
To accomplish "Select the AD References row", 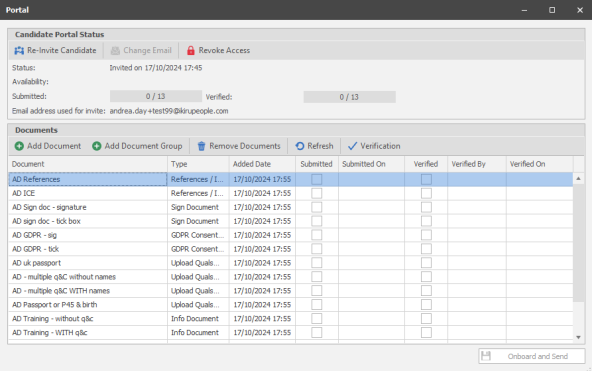I will [291, 179].
